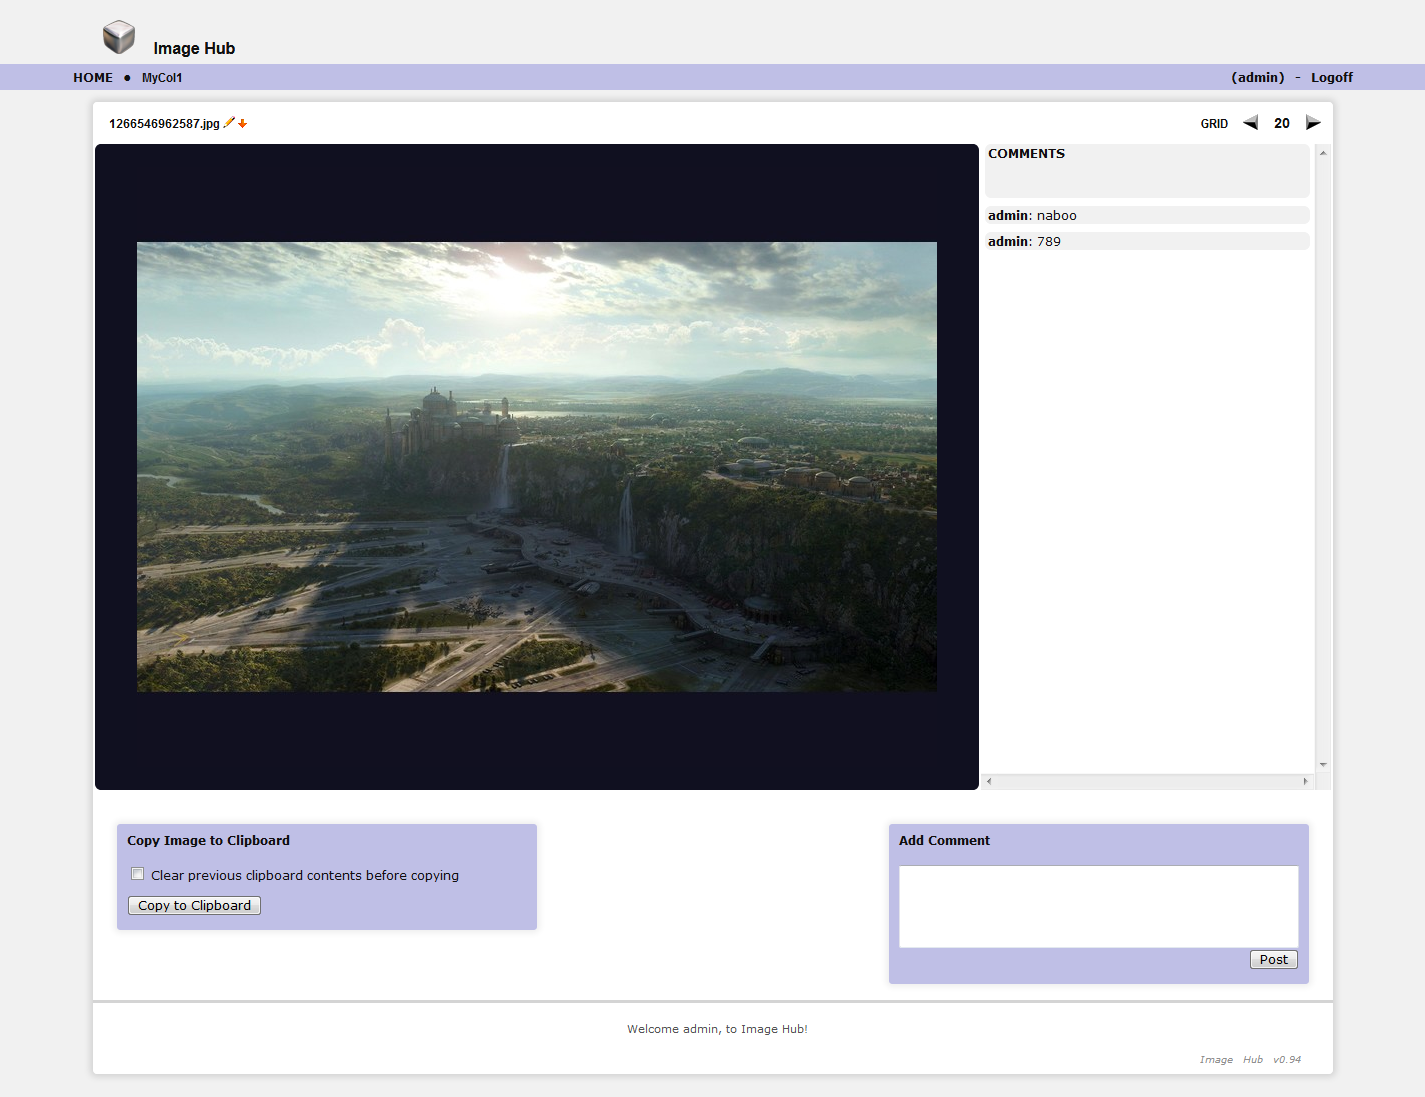
Task: Switch to GRID view
Action: tap(1214, 124)
